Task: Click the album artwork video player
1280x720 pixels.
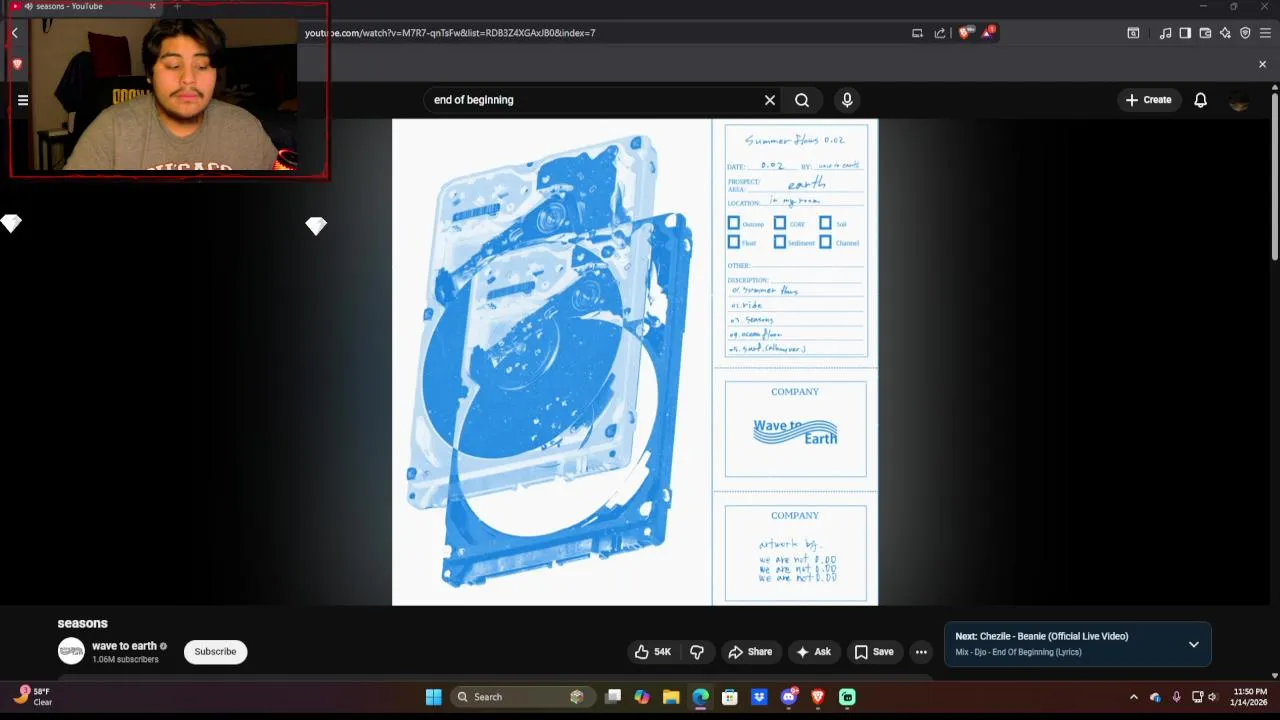Action: [x=635, y=362]
